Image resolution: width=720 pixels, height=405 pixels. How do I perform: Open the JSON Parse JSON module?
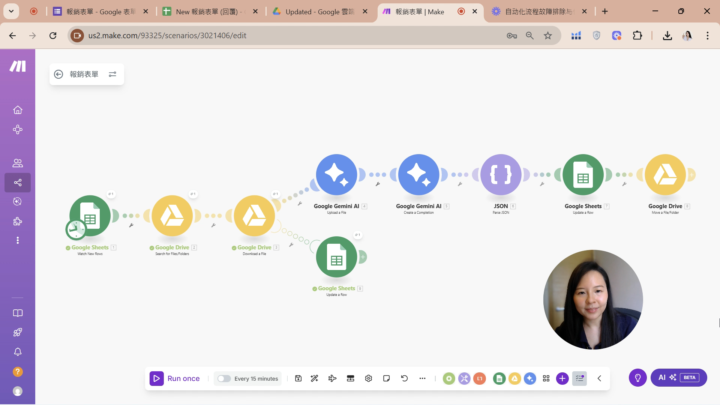[501, 174]
